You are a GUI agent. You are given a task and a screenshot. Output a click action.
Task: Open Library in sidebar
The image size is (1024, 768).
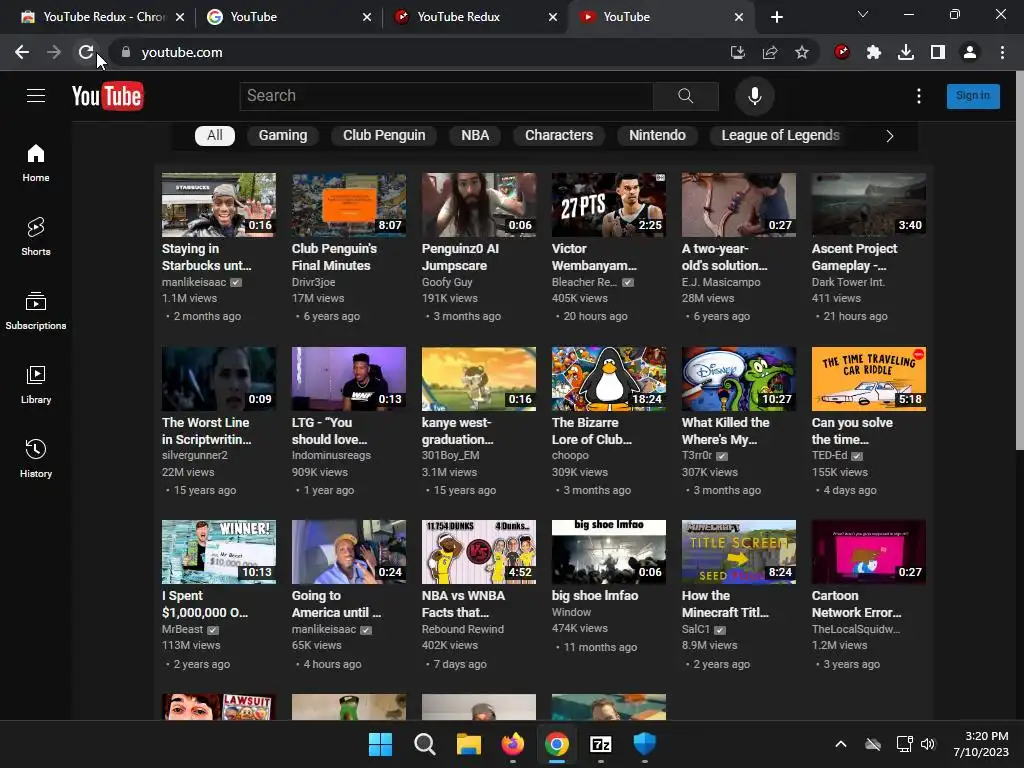pos(36,385)
